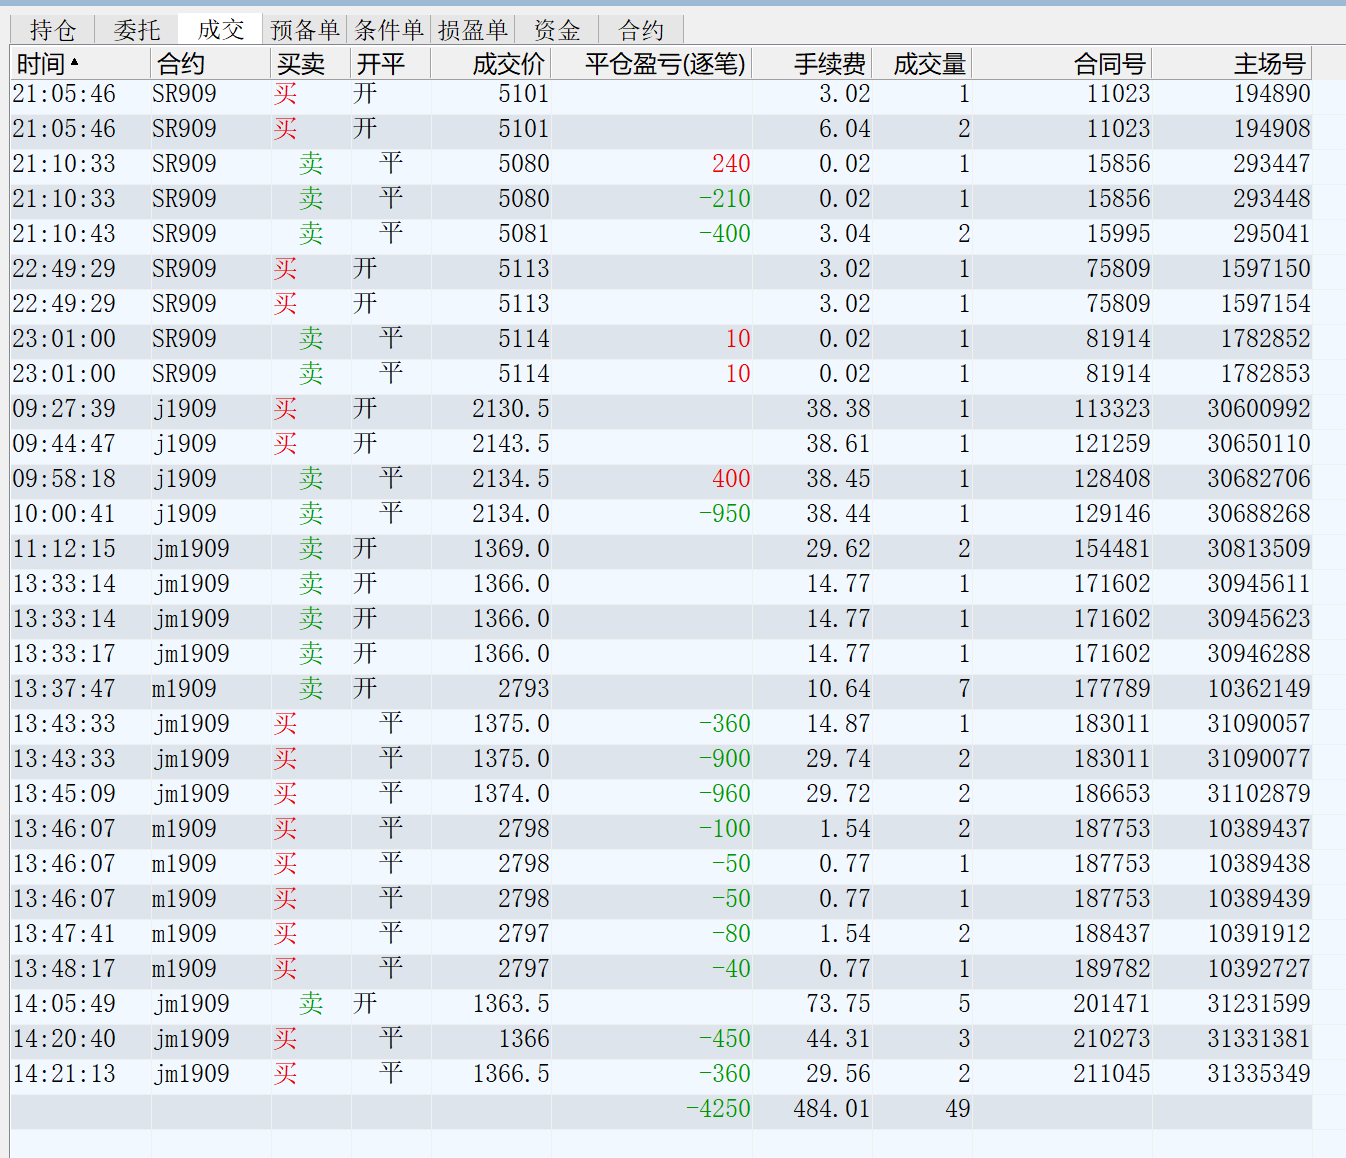Open the 条件单 tab

coord(389,30)
